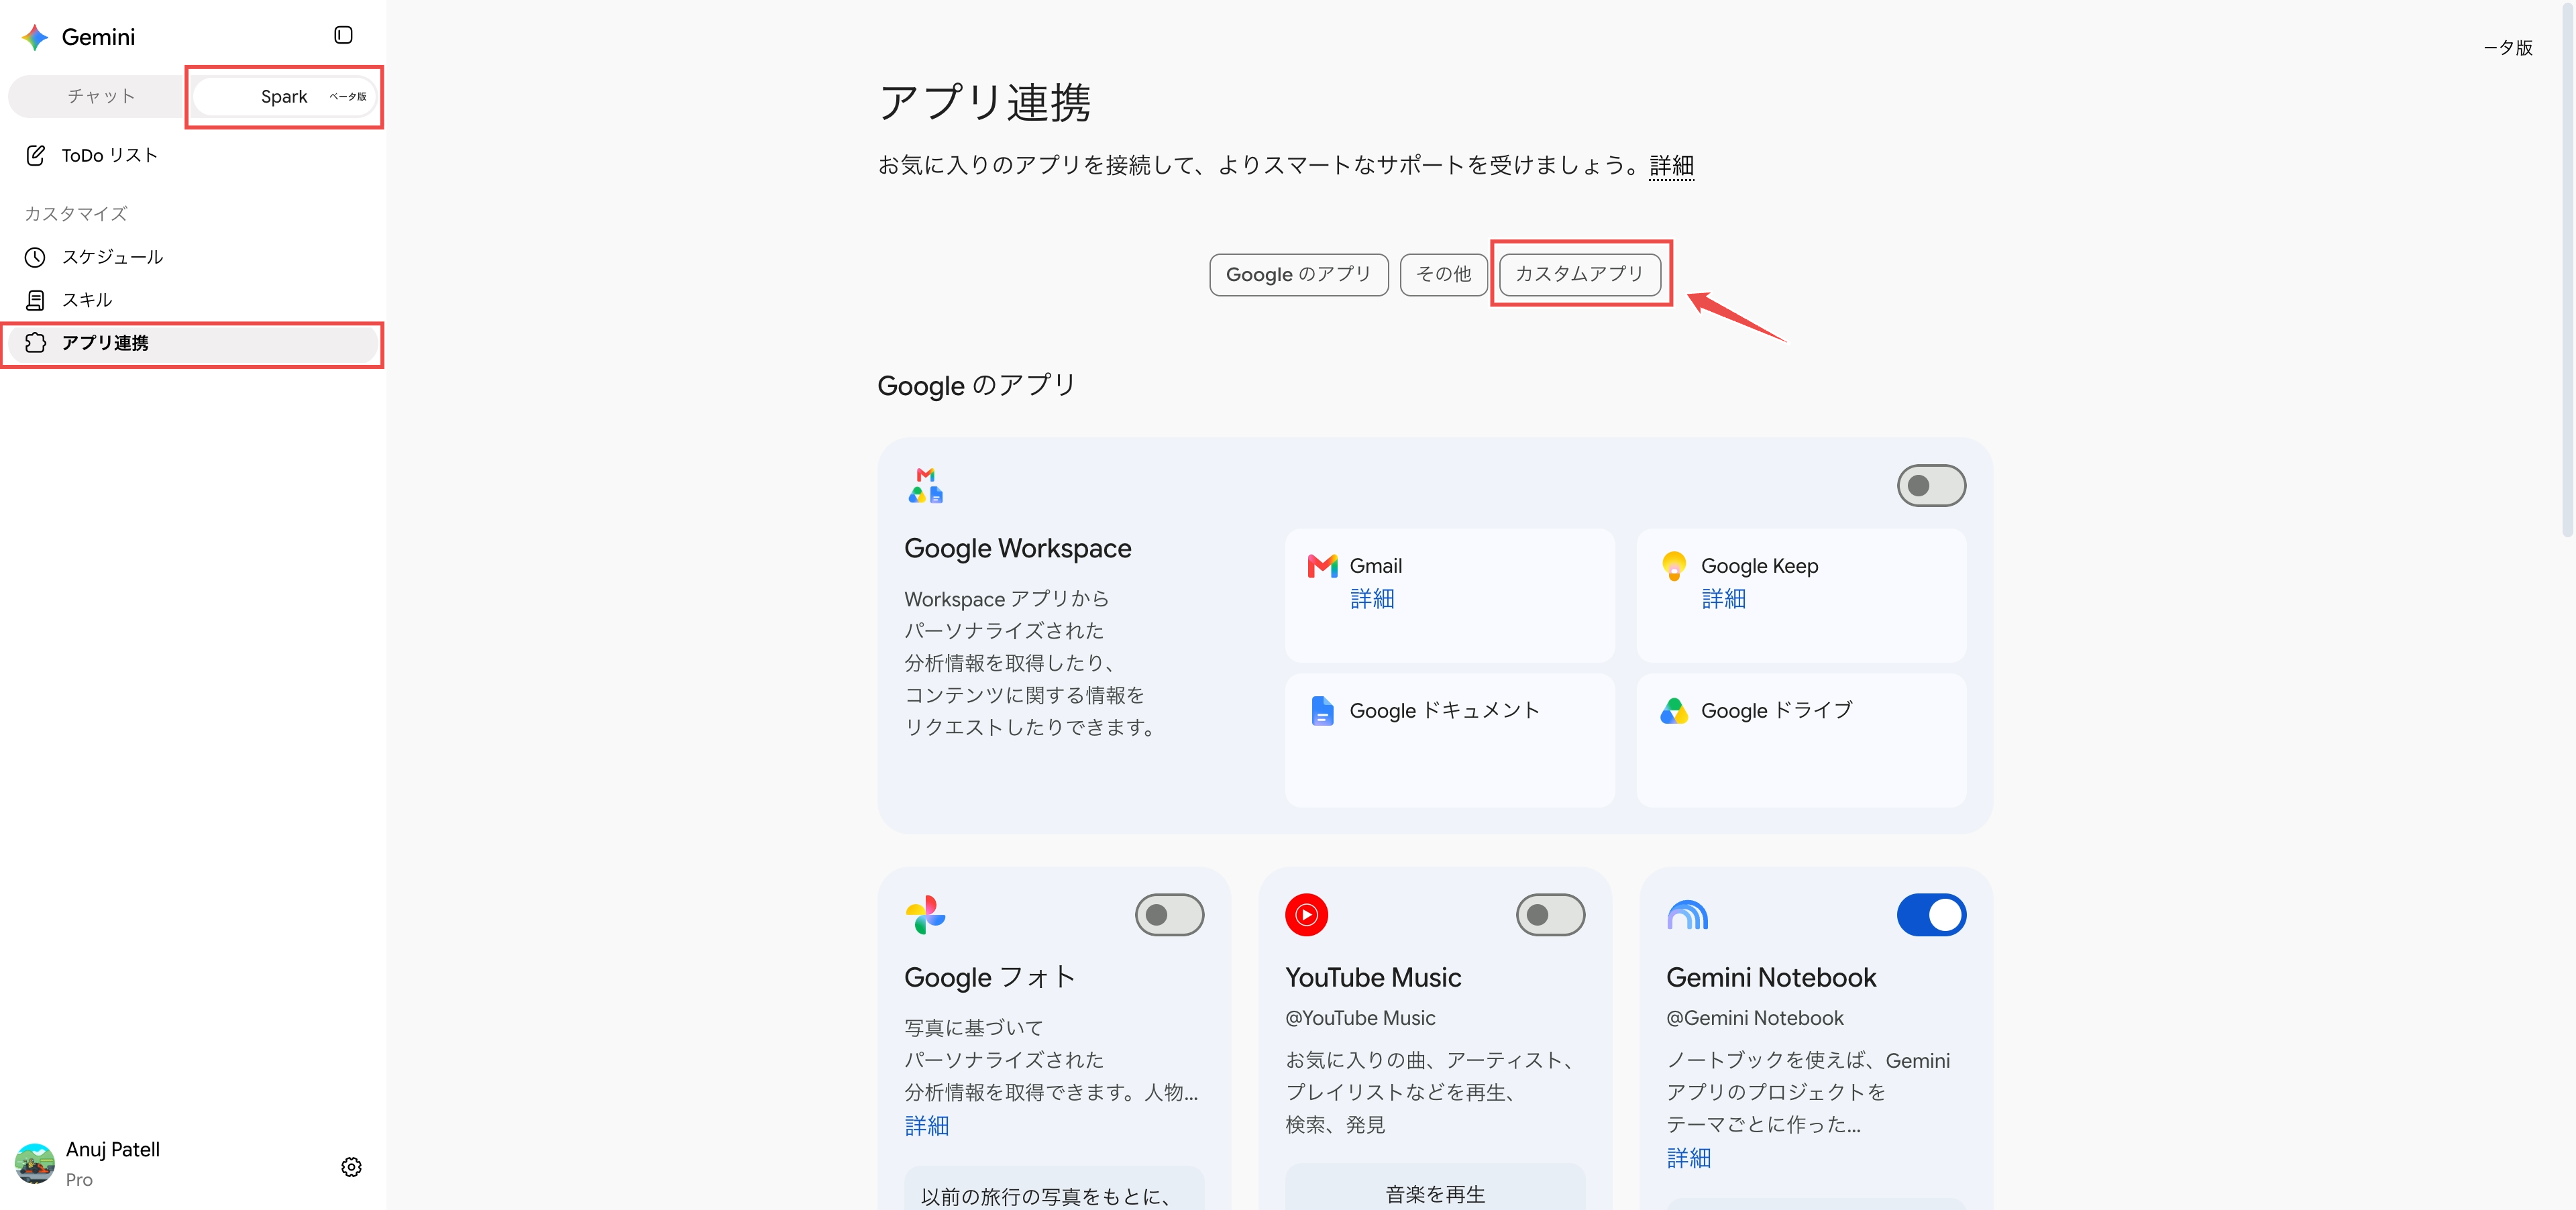2576x1210 pixels.
Task: Click the Google ドライブ card
Action: [x=1800, y=740]
